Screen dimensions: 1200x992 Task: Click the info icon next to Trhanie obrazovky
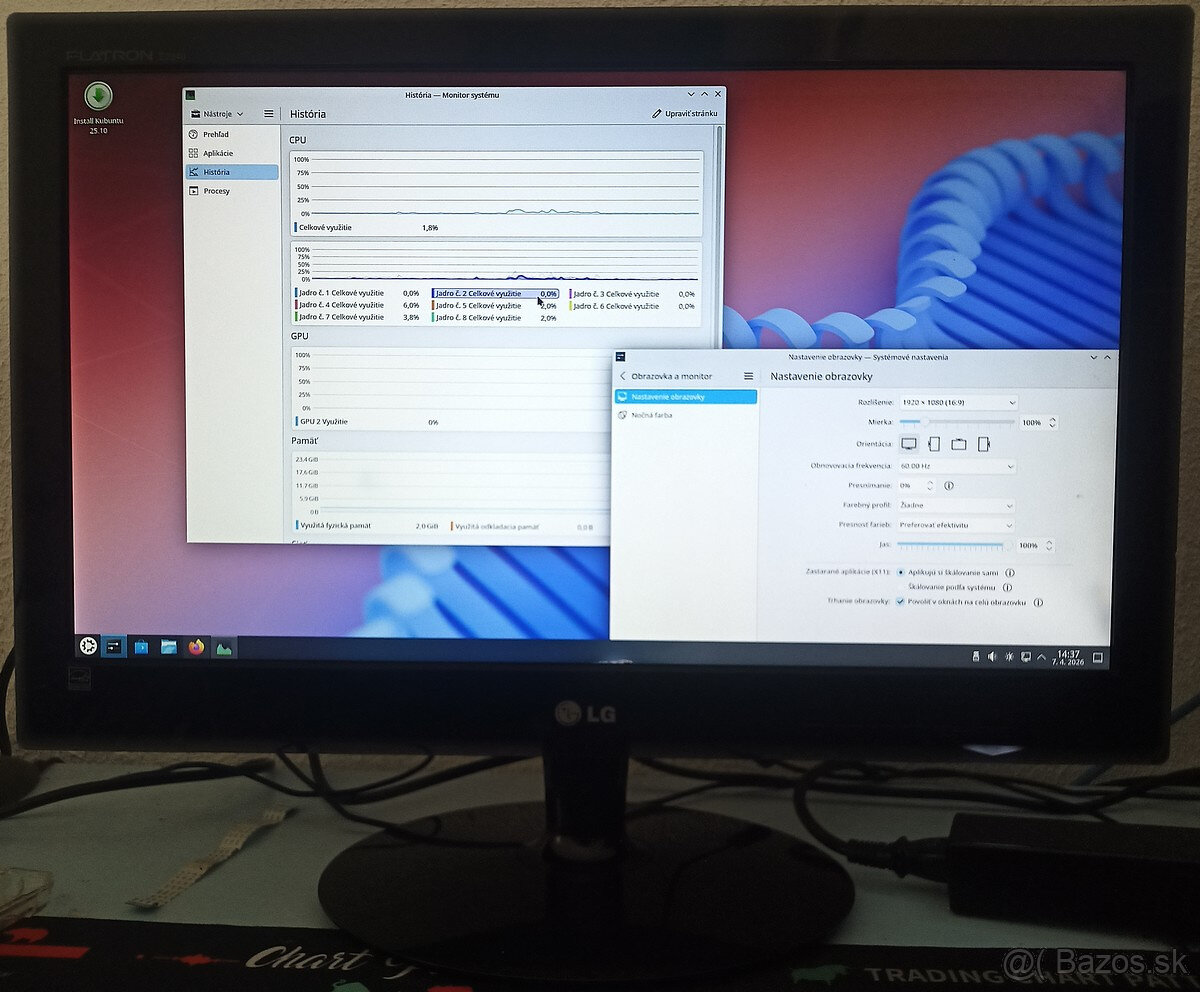[1037, 602]
